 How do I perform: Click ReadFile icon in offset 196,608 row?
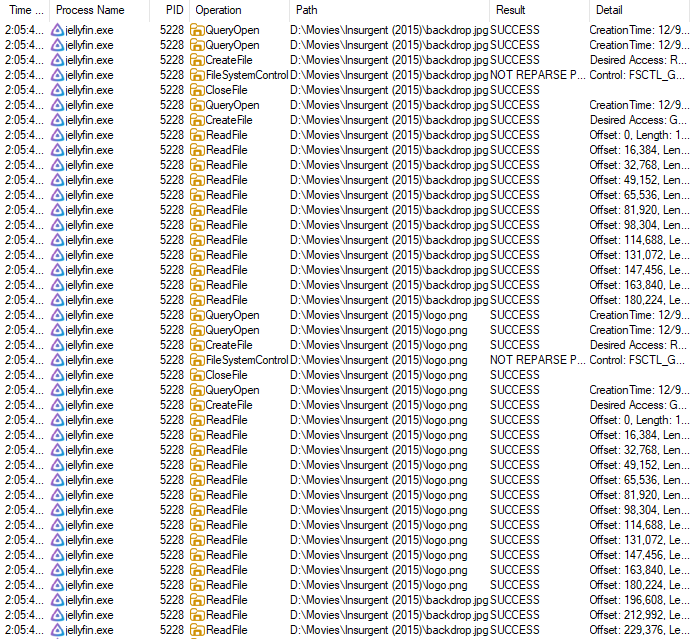click(197, 600)
